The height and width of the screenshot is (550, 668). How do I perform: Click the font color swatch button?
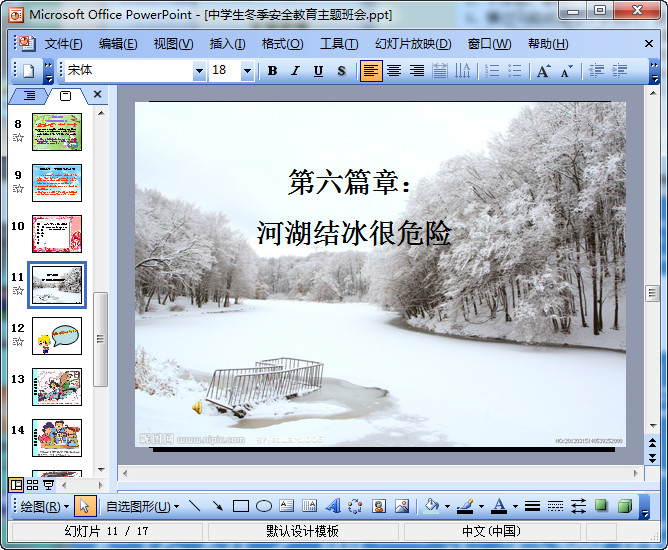click(498, 506)
